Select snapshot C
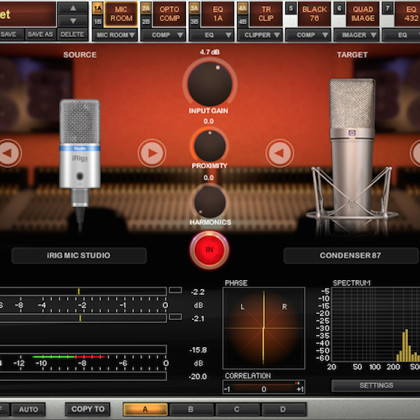 [x=237, y=409]
